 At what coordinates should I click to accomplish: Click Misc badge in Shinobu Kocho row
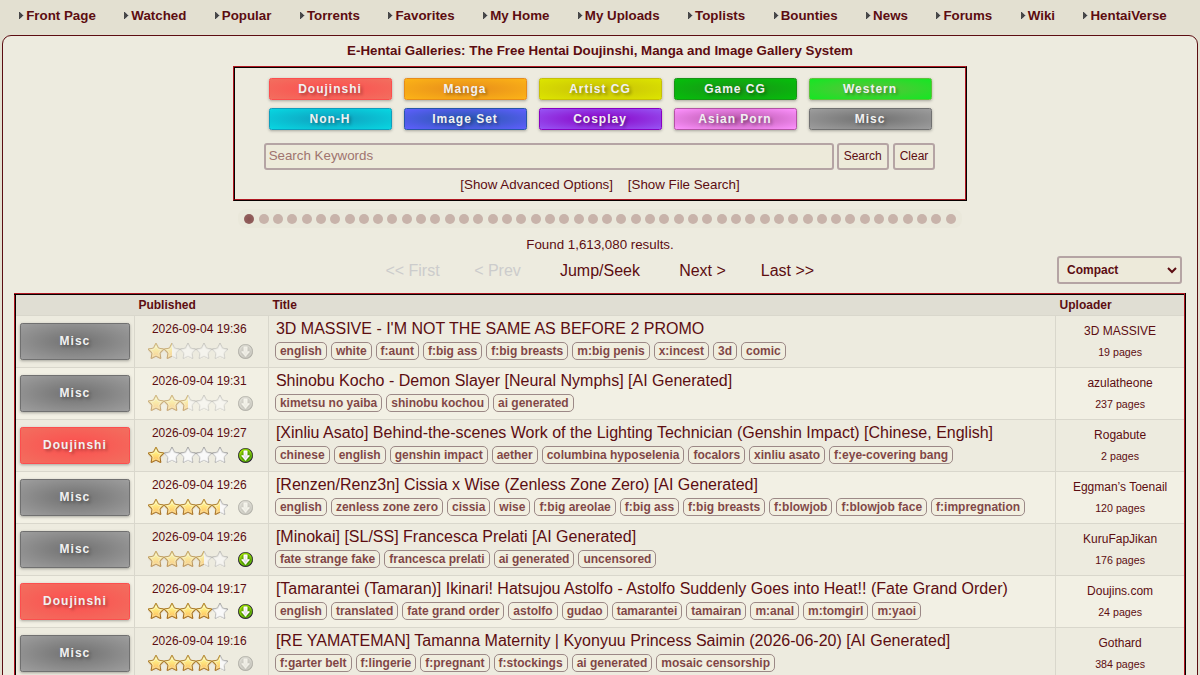pyautogui.click(x=75, y=393)
